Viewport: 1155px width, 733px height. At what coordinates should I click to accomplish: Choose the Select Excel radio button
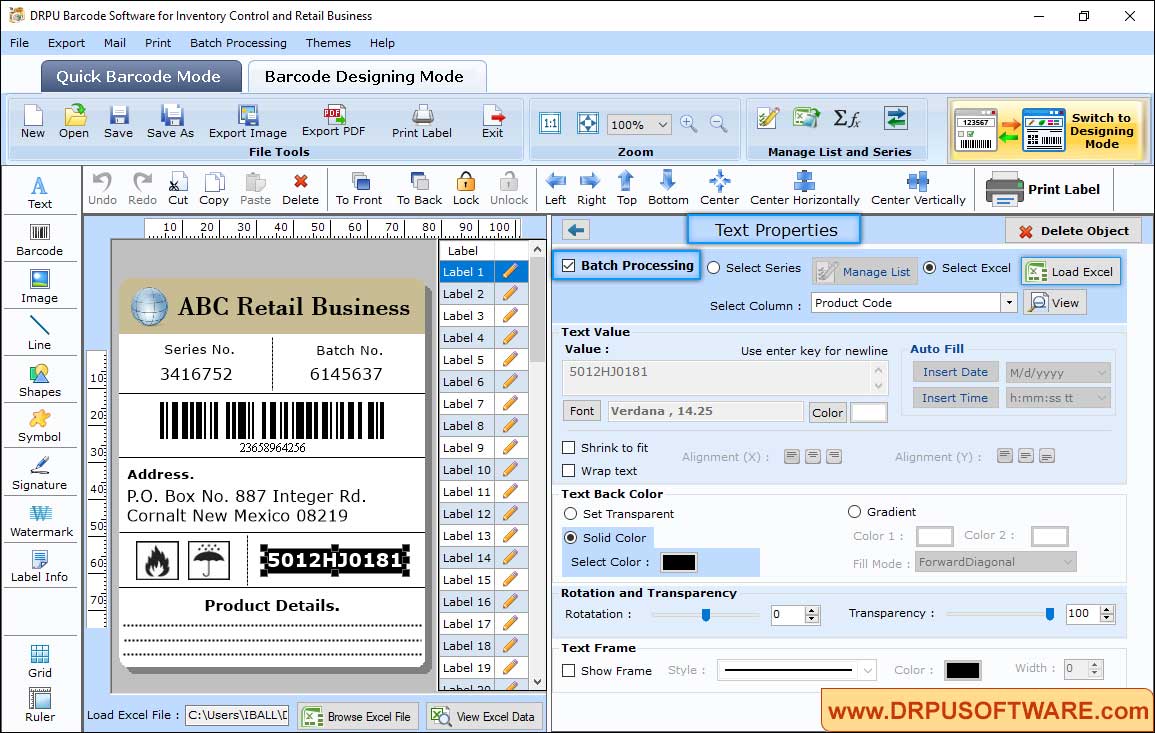pos(930,268)
